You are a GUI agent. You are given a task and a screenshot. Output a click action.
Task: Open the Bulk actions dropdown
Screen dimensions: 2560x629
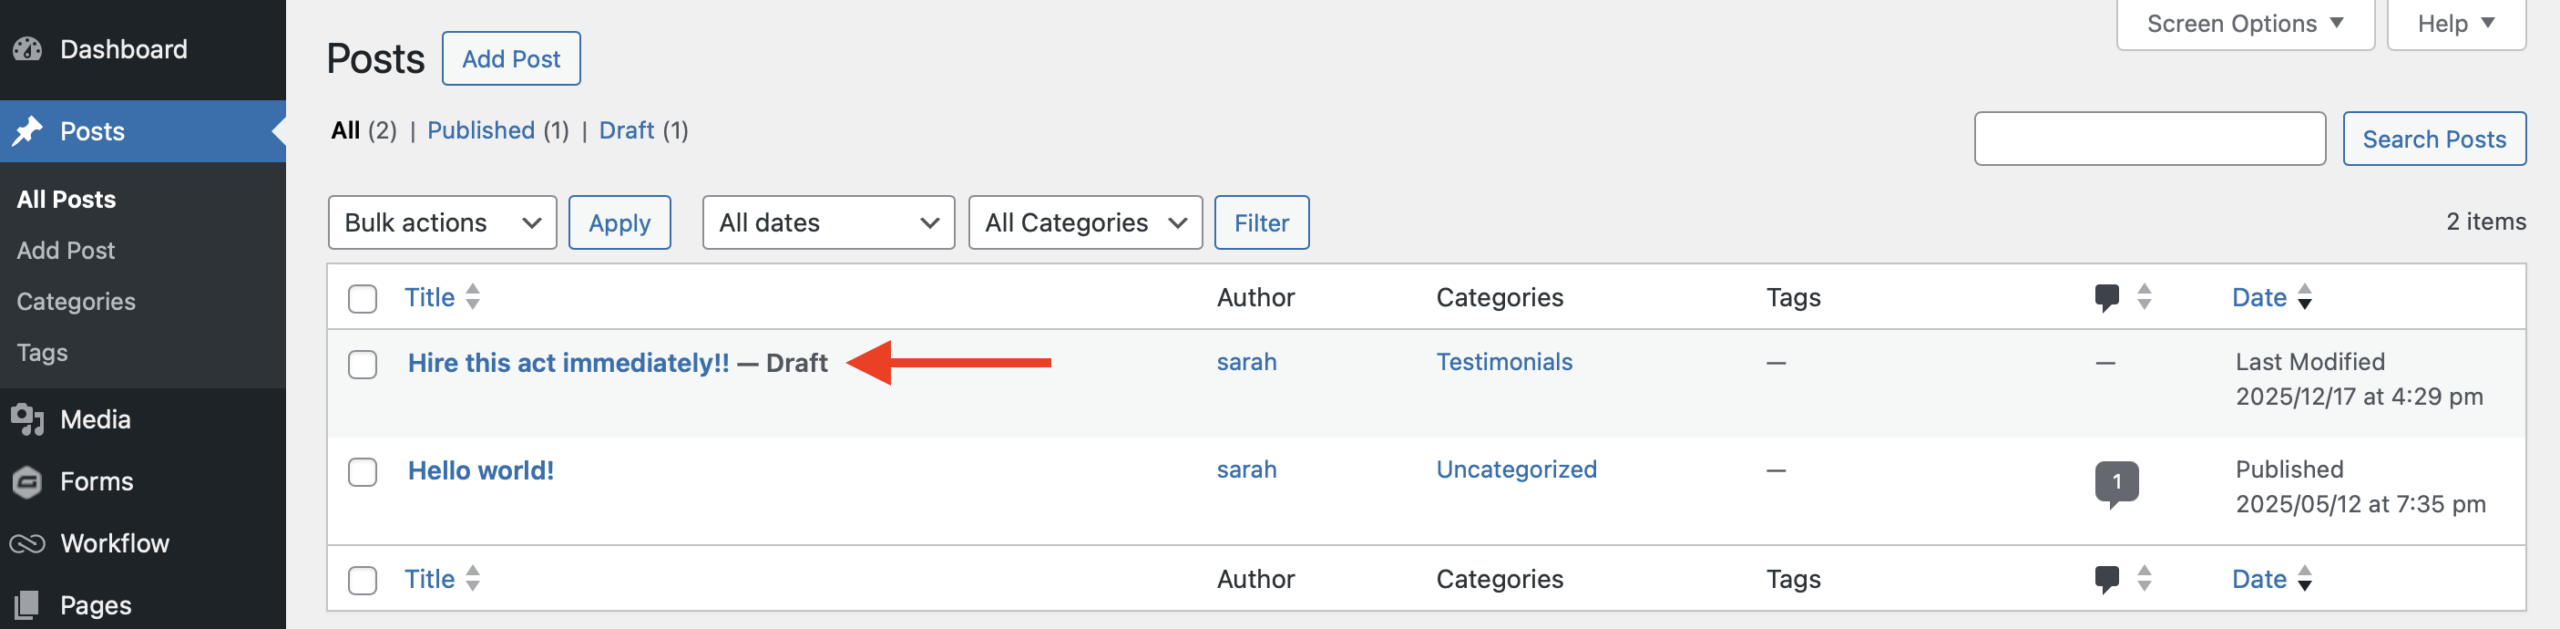pos(442,222)
